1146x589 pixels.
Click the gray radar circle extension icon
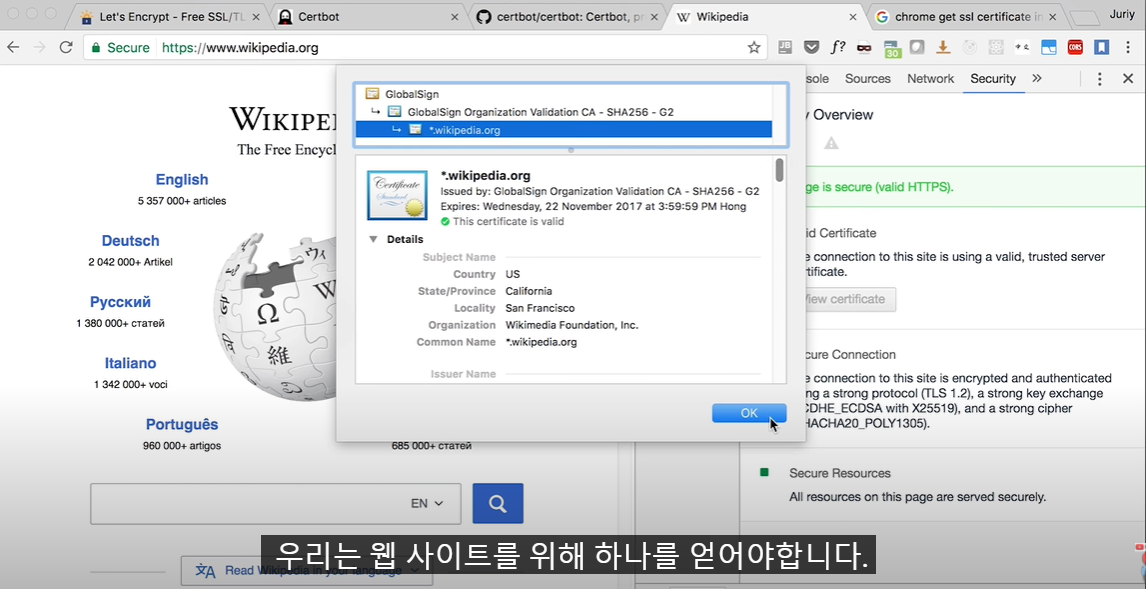pos(970,48)
